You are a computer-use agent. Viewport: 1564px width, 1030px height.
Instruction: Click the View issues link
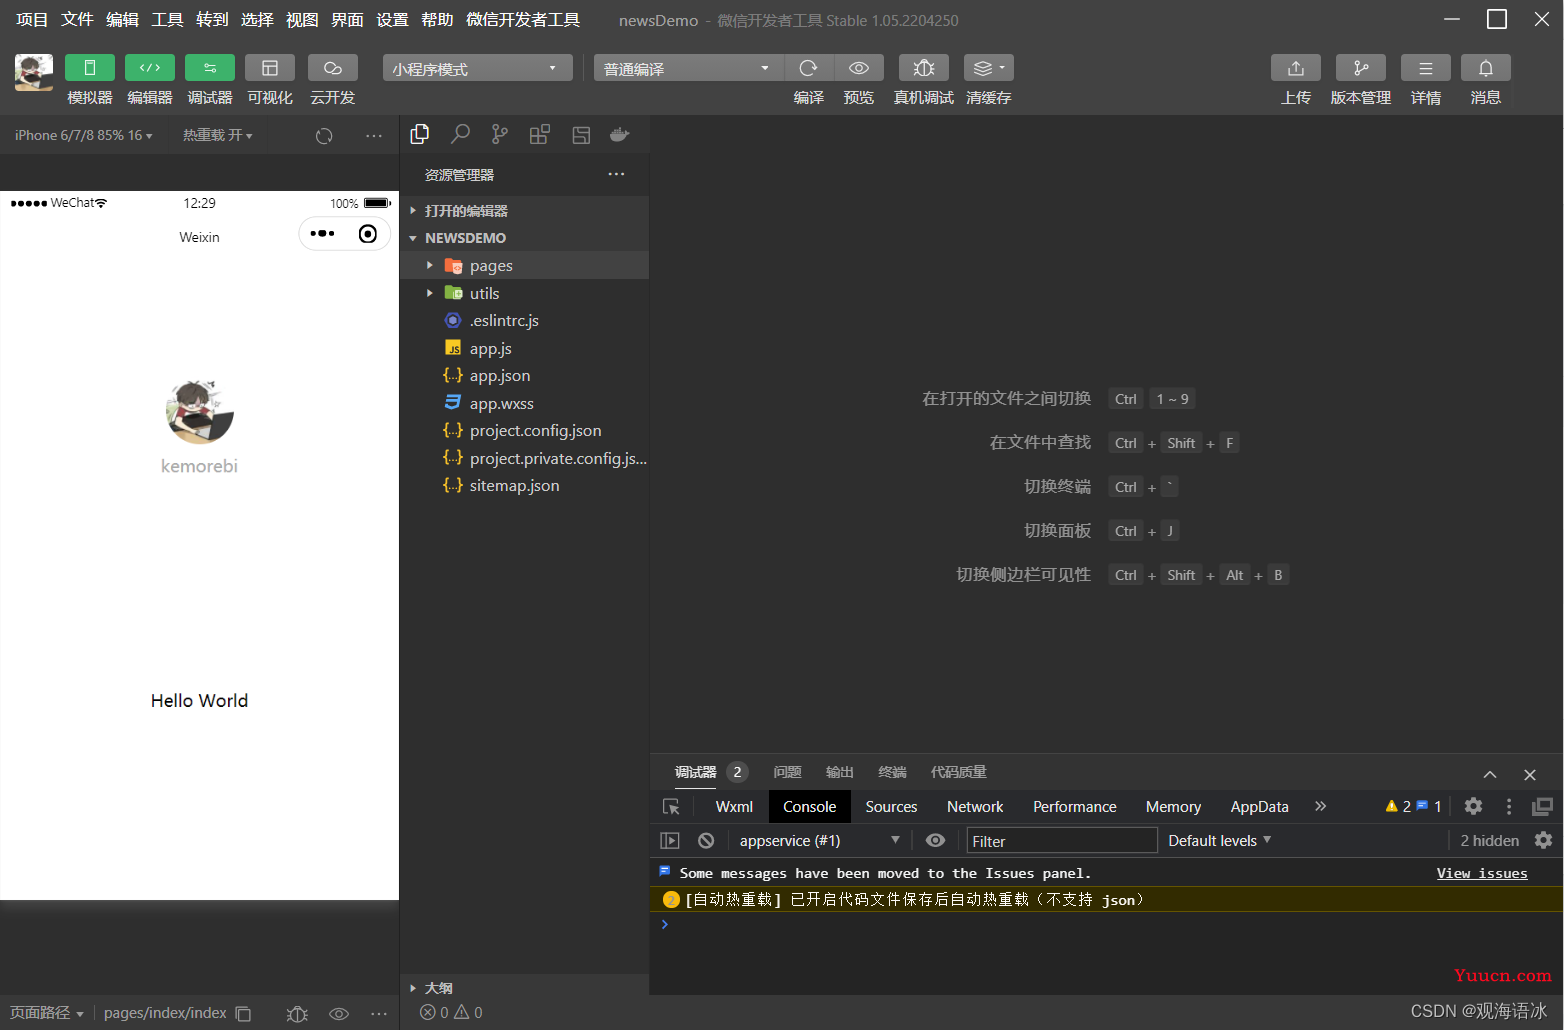pyautogui.click(x=1482, y=873)
